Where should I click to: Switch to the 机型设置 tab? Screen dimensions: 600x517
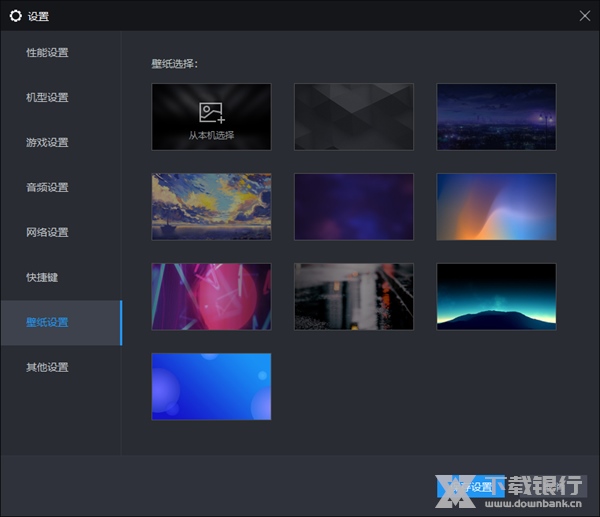(48, 97)
